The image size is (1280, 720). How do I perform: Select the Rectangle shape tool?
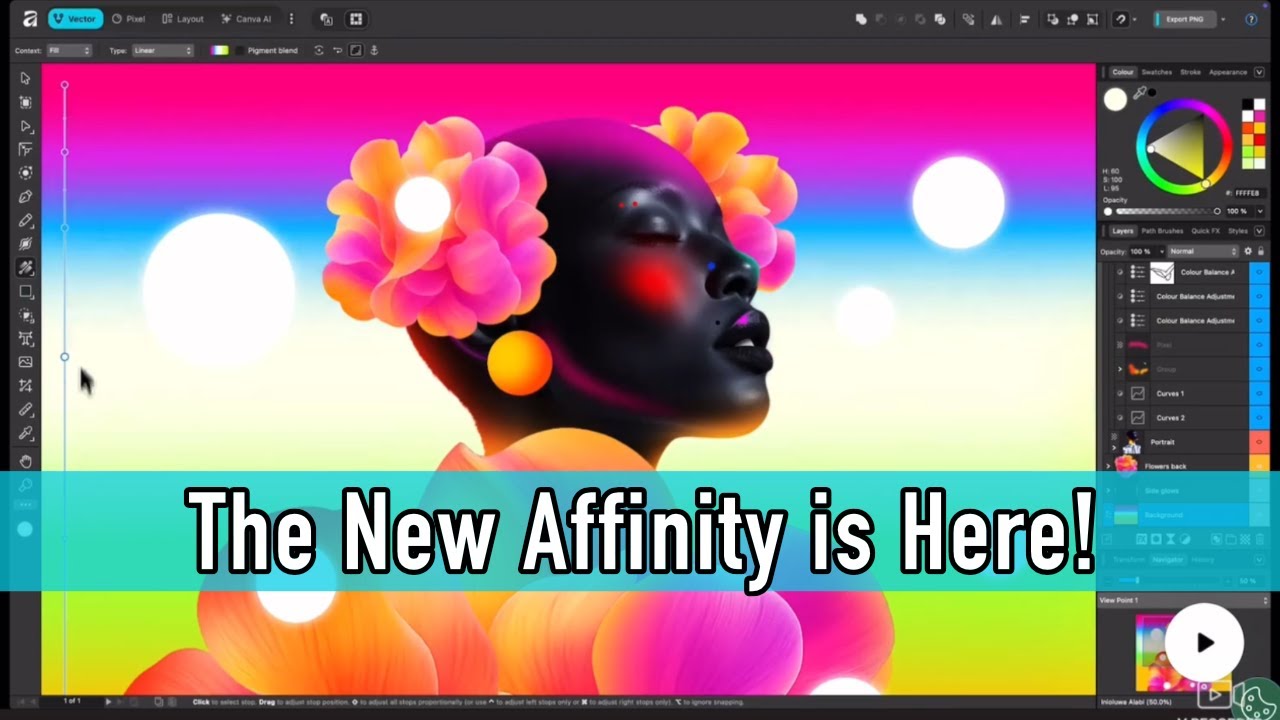coord(26,292)
